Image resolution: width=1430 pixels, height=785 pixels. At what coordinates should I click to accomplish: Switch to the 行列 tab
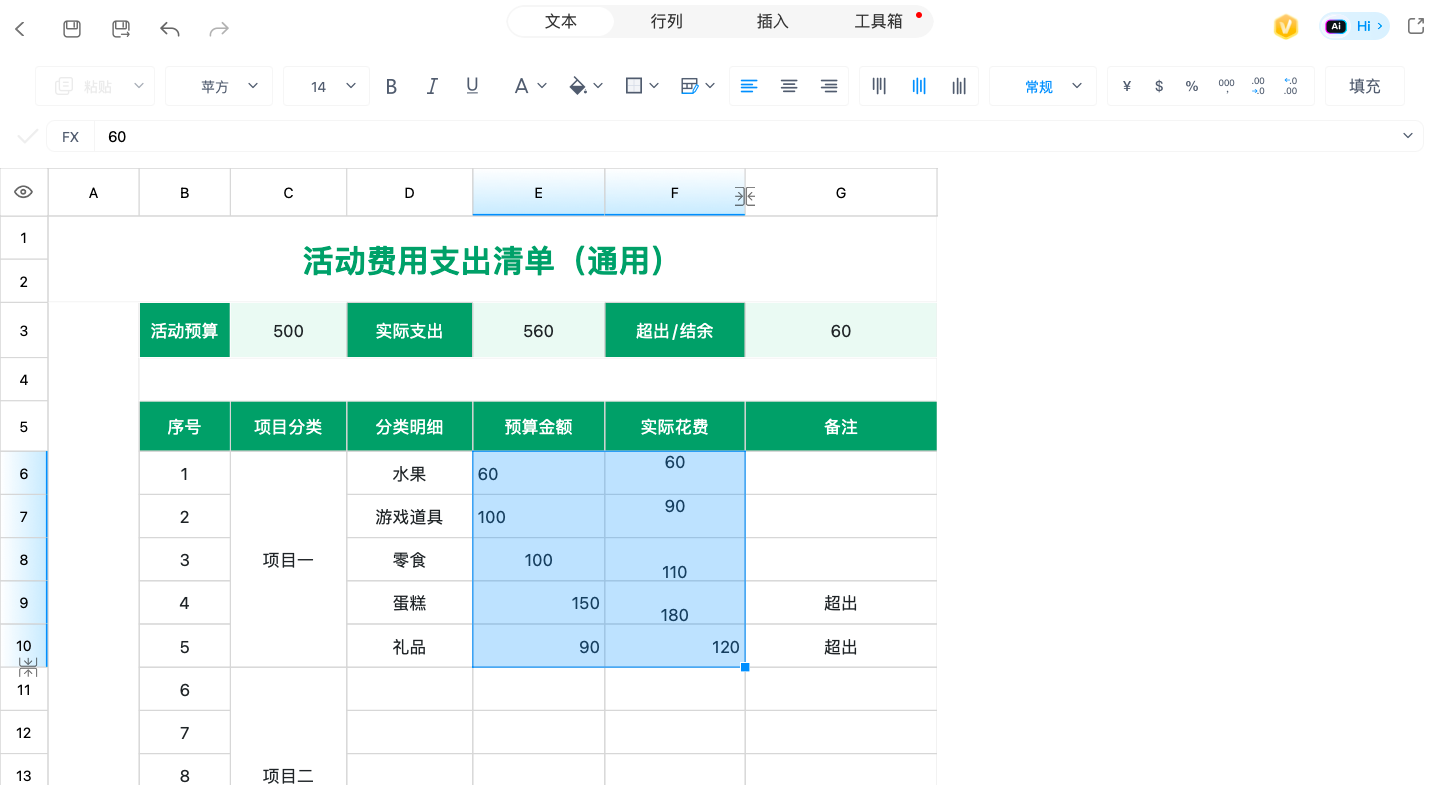click(x=667, y=21)
